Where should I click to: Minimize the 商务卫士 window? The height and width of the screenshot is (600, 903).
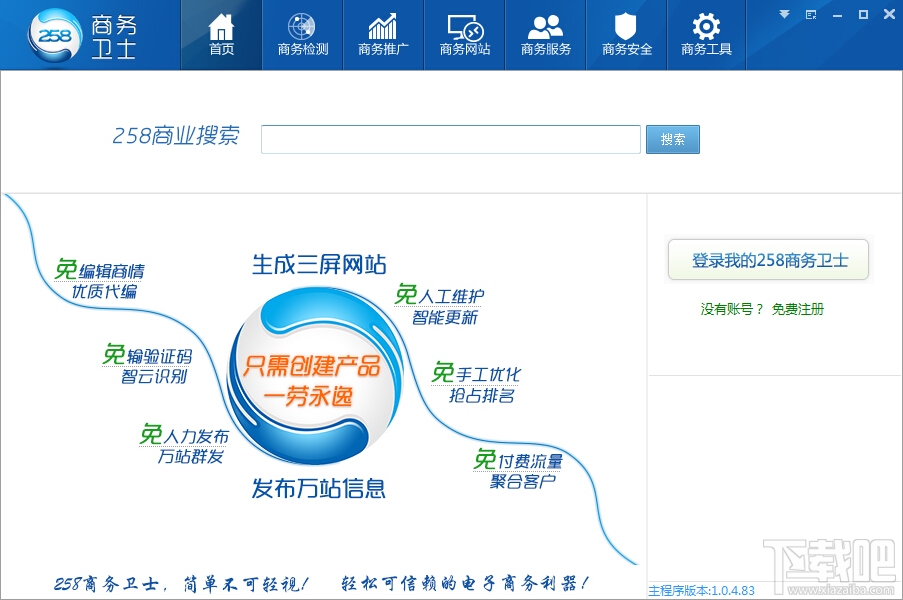click(x=837, y=16)
